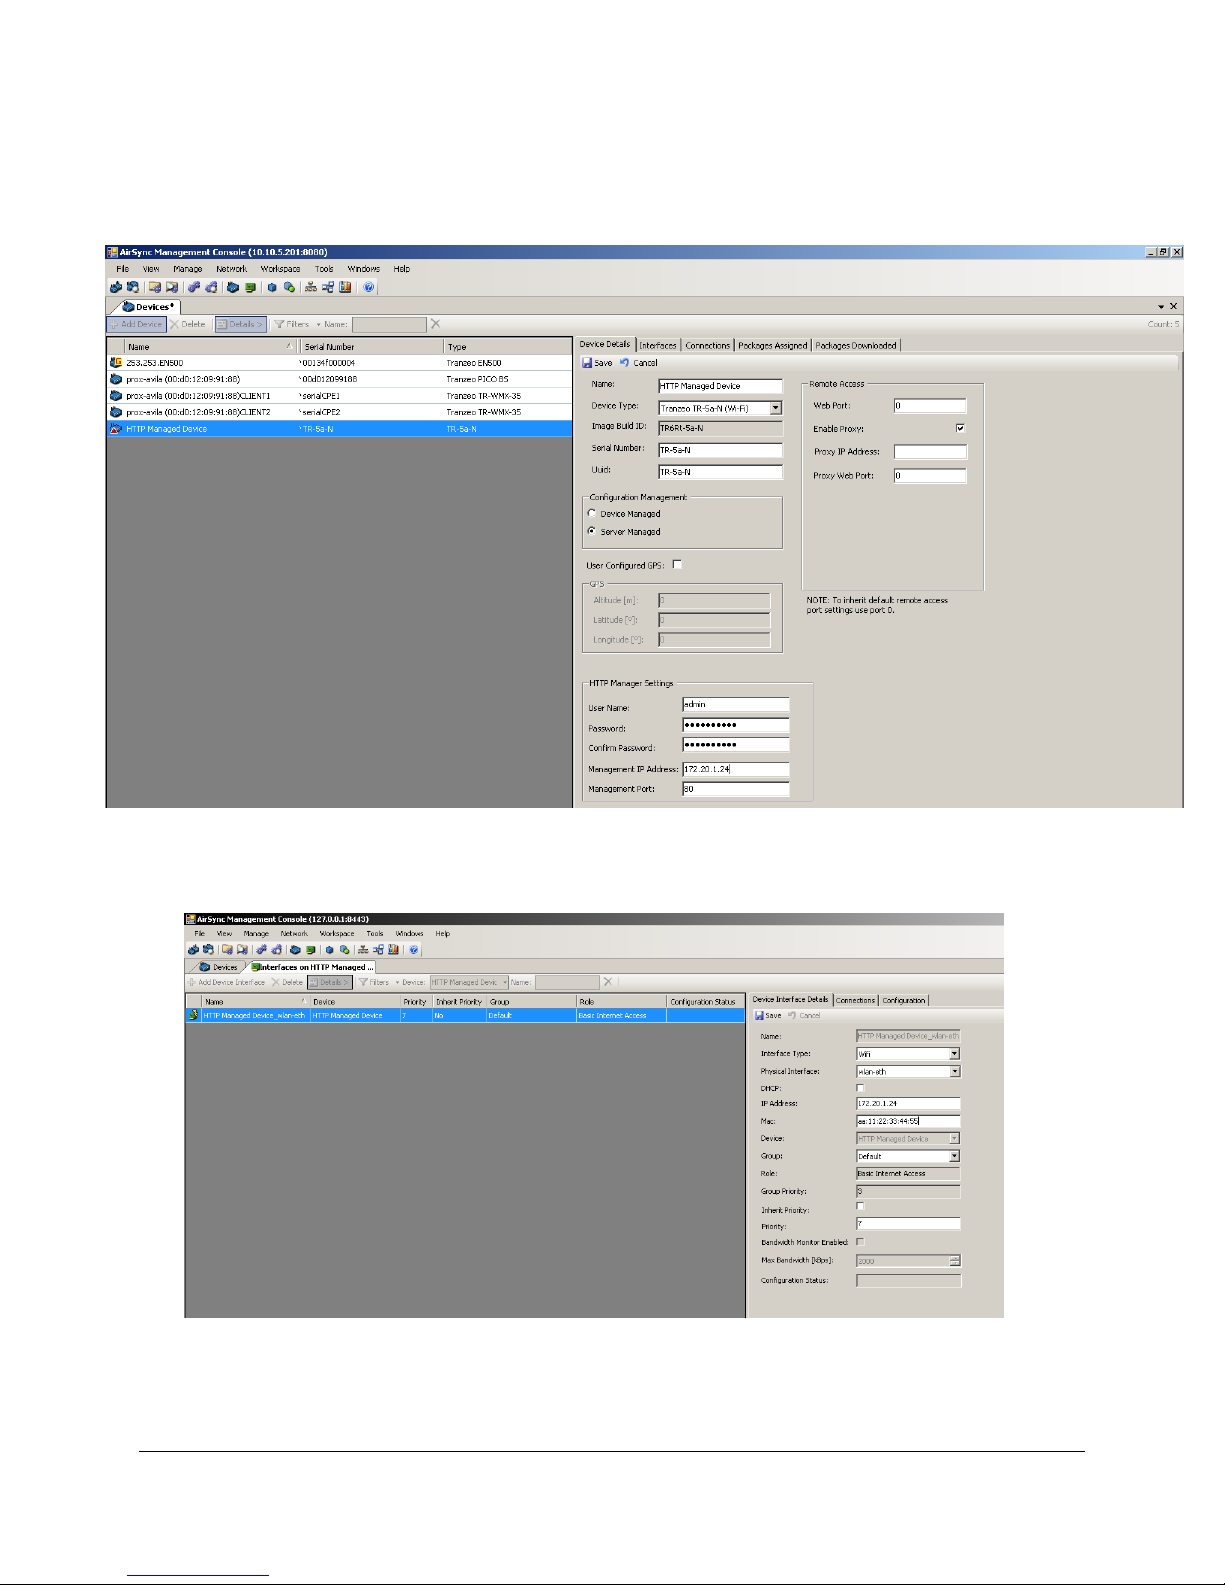
Task: Click Save icon in Device Interface Details
Action: point(759,1015)
